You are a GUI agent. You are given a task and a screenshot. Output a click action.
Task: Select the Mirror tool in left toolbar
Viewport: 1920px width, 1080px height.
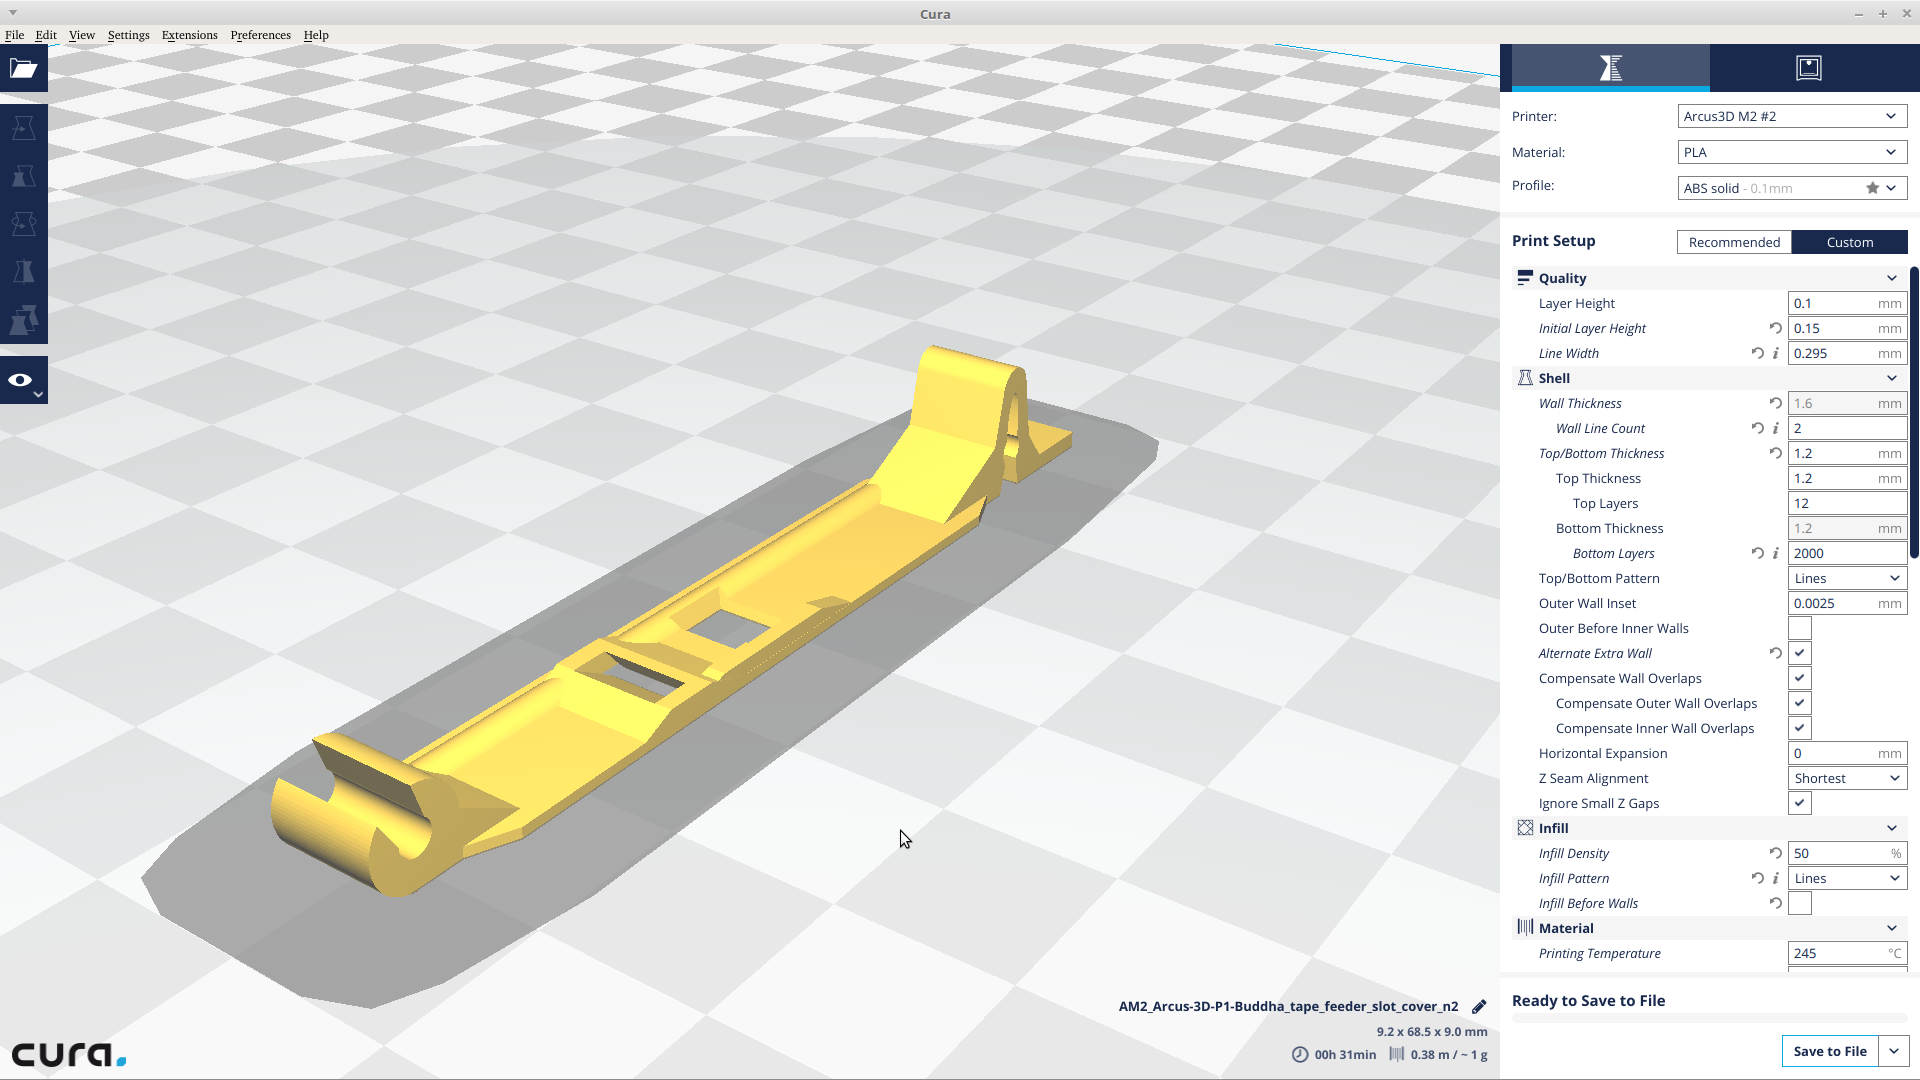coord(24,272)
